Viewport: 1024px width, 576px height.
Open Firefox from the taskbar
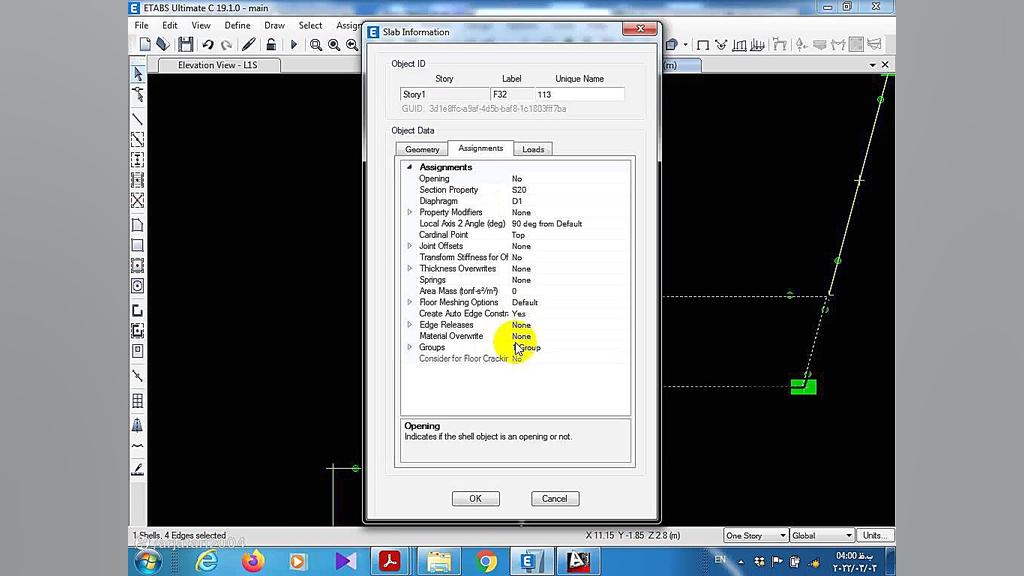(253, 561)
